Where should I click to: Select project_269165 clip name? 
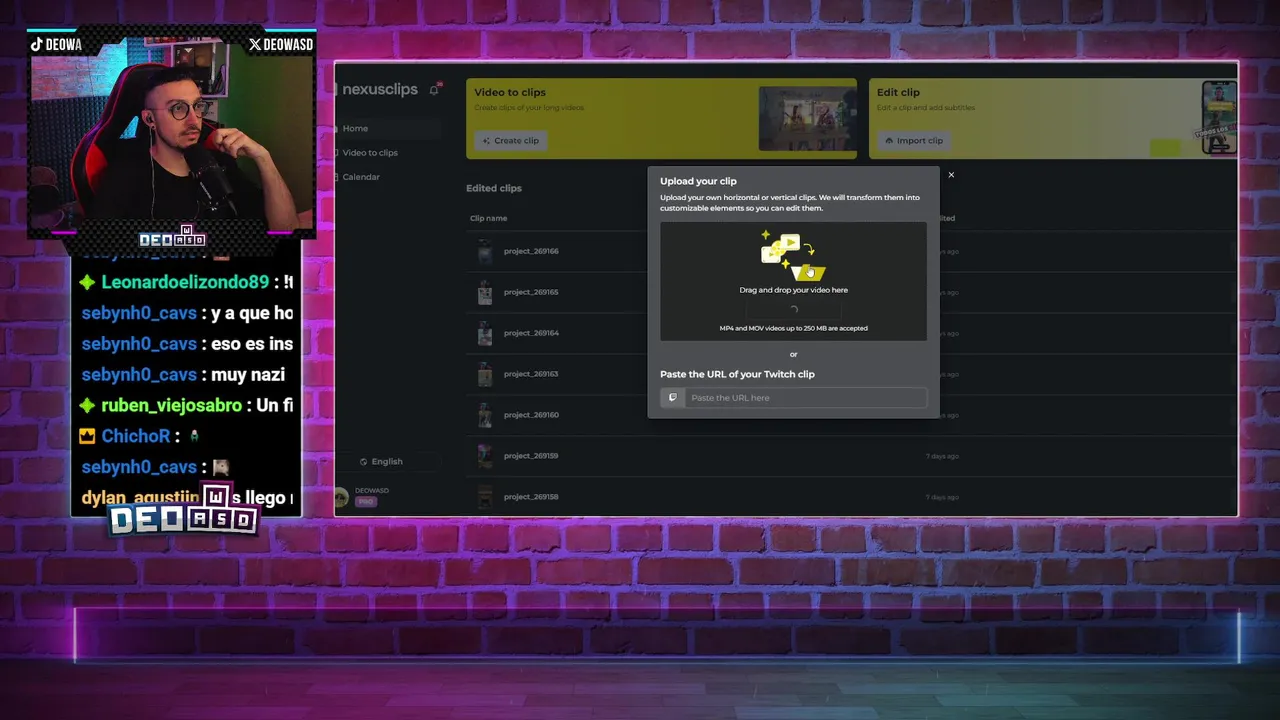point(531,292)
